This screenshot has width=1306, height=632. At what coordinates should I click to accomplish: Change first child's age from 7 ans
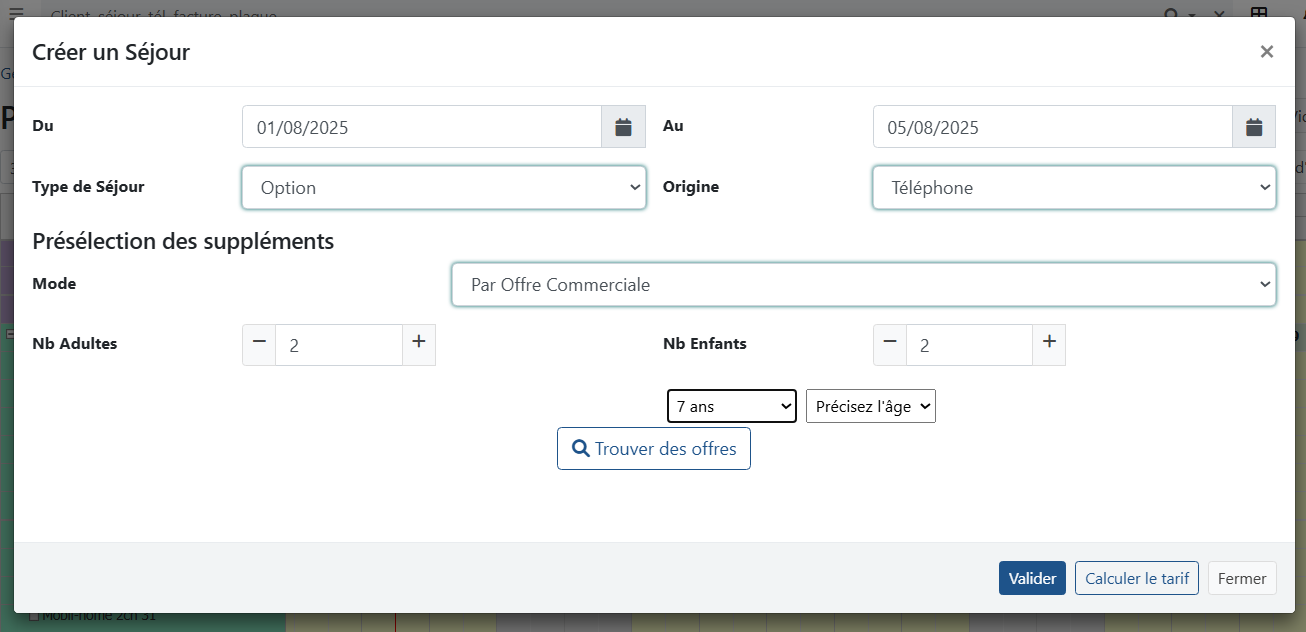pyautogui.click(x=731, y=407)
